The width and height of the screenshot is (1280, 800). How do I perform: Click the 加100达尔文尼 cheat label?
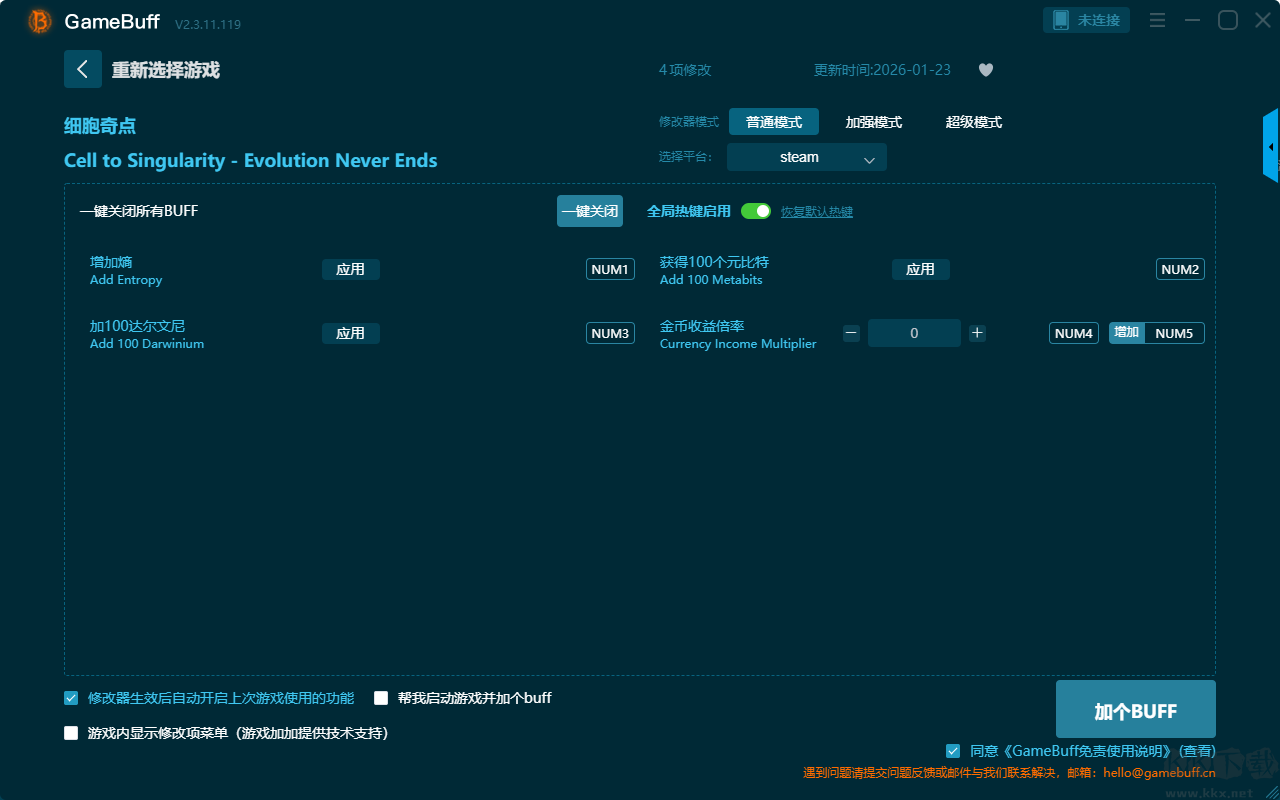tap(137, 326)
